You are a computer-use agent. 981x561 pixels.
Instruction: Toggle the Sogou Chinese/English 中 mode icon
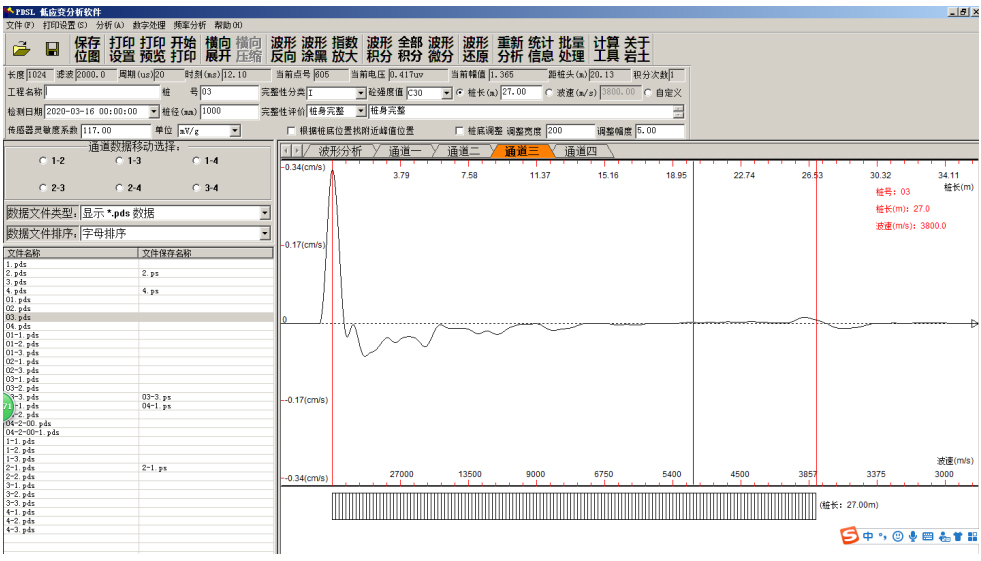[868, 536]
